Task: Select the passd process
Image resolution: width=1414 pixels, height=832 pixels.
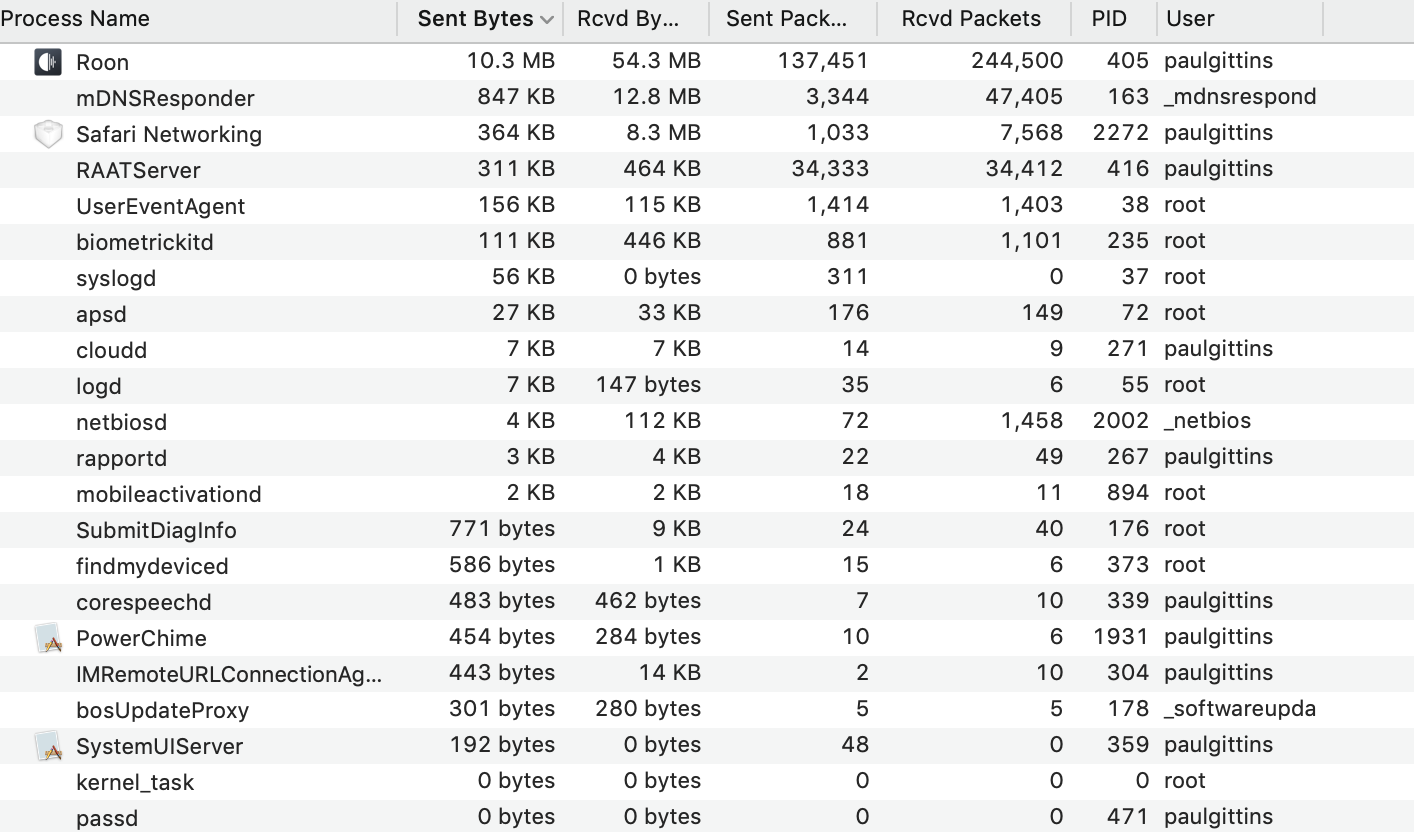Action: tap(107, 818)
